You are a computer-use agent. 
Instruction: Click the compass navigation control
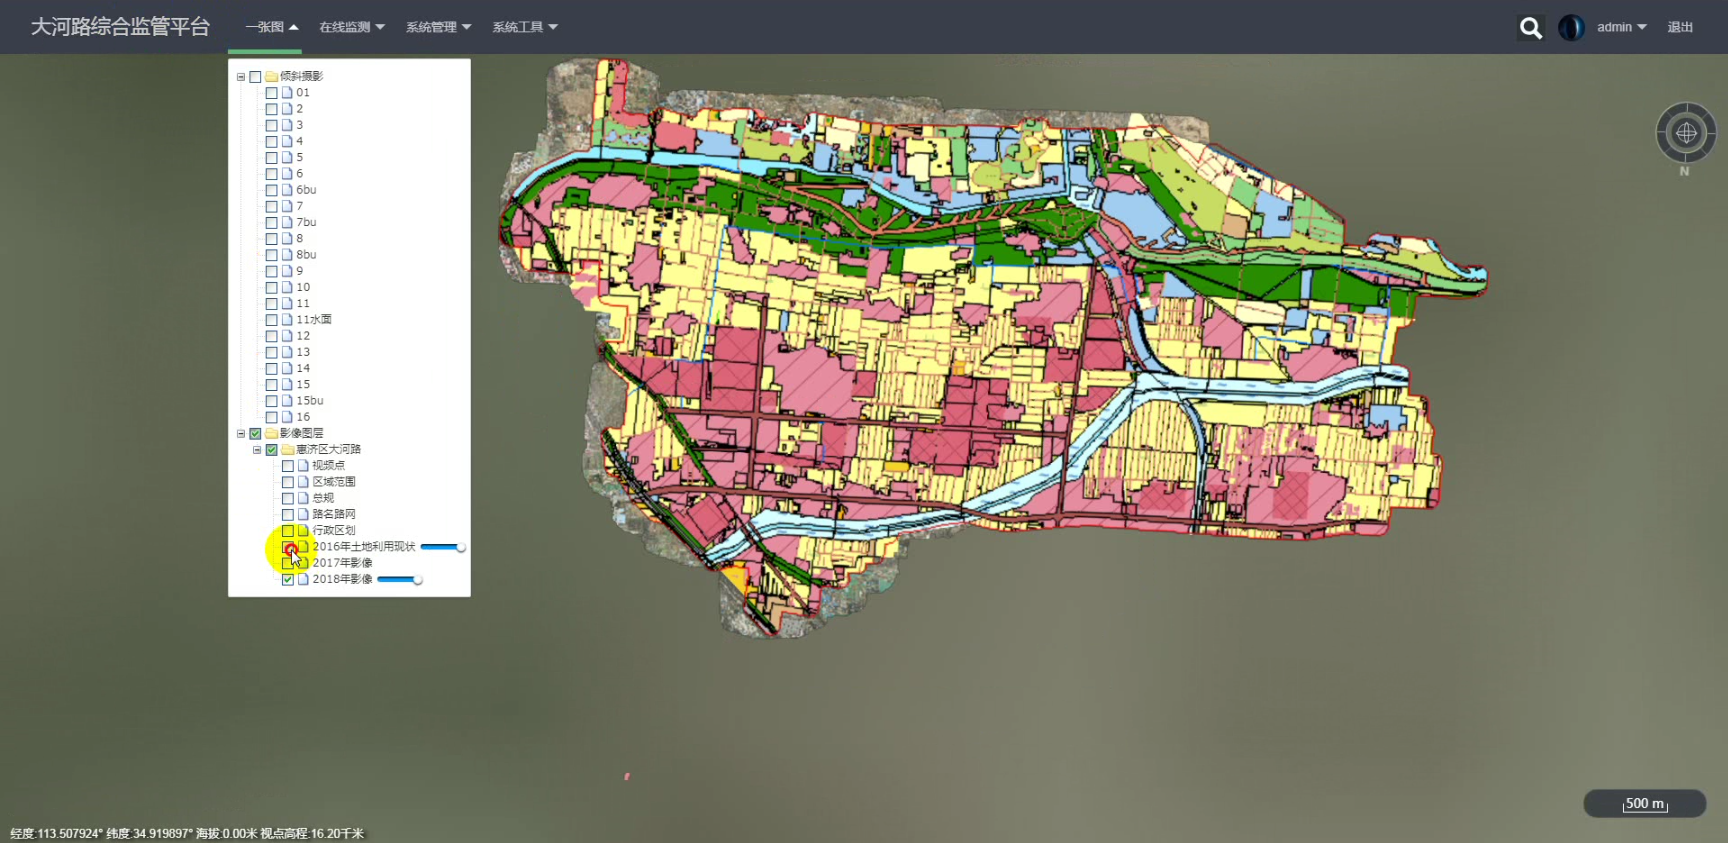(x=1686, y=133)
